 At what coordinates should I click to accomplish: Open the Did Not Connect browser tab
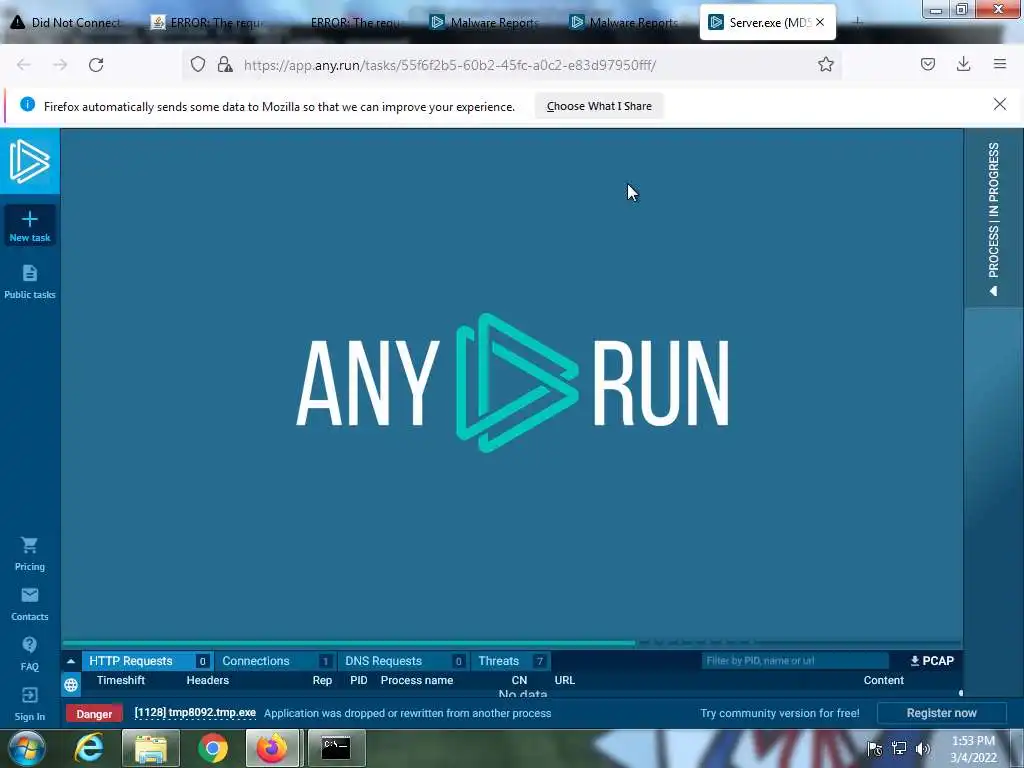point(67,22)
